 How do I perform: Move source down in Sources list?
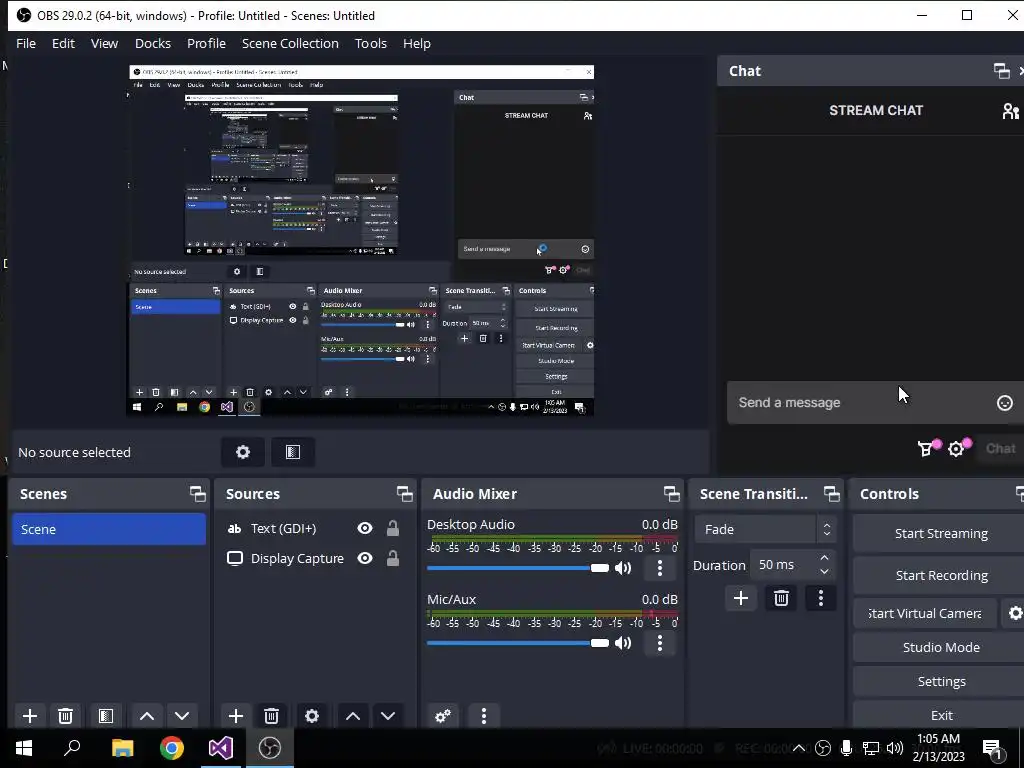[x=388, y=716]
